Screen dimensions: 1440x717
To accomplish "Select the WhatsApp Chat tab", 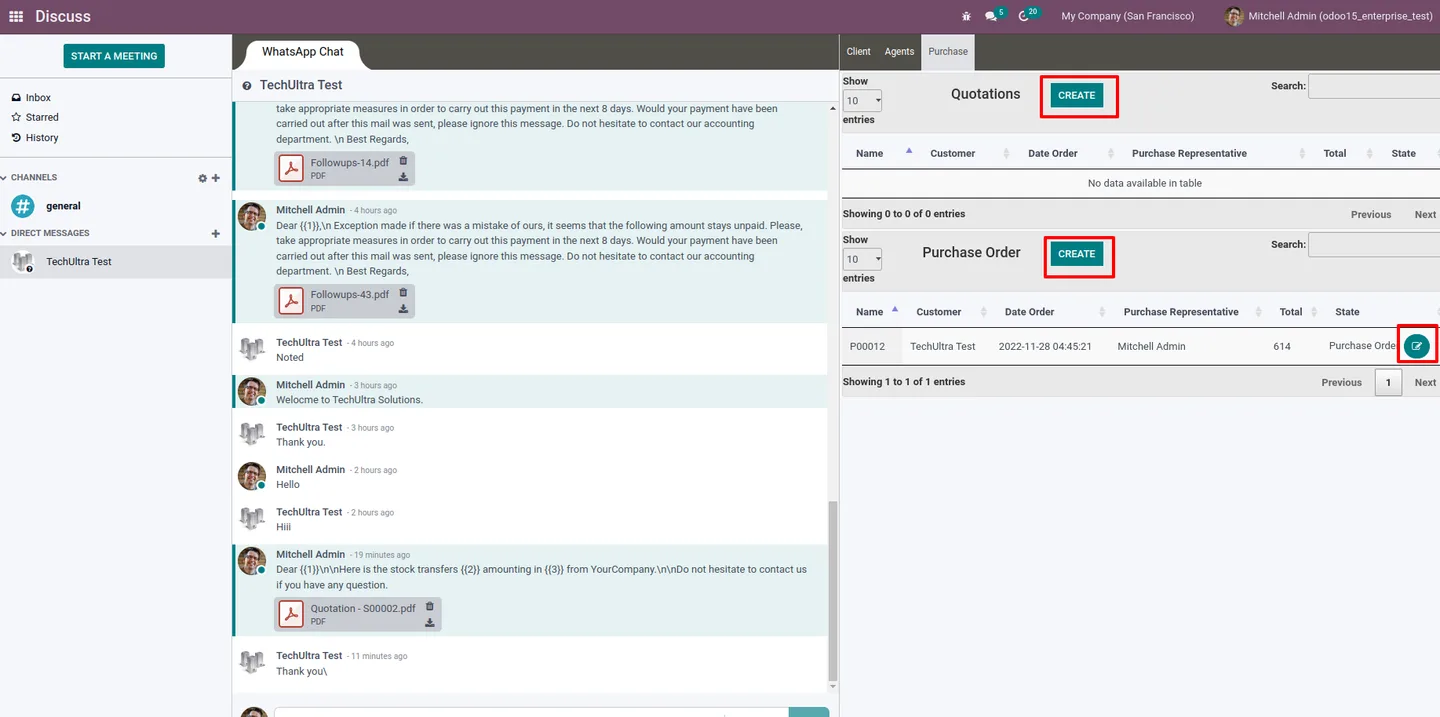I will (x=302, y=52).
